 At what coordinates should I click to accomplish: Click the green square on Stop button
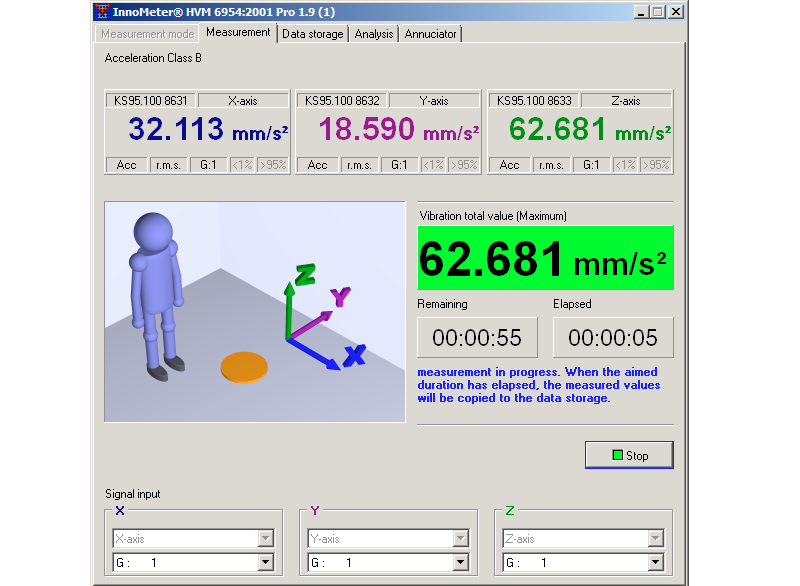[x=617, y=456]
